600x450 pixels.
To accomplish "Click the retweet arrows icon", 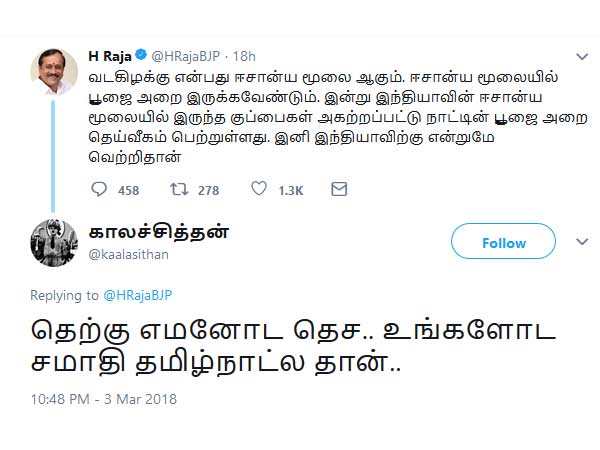I will point(178,188).
